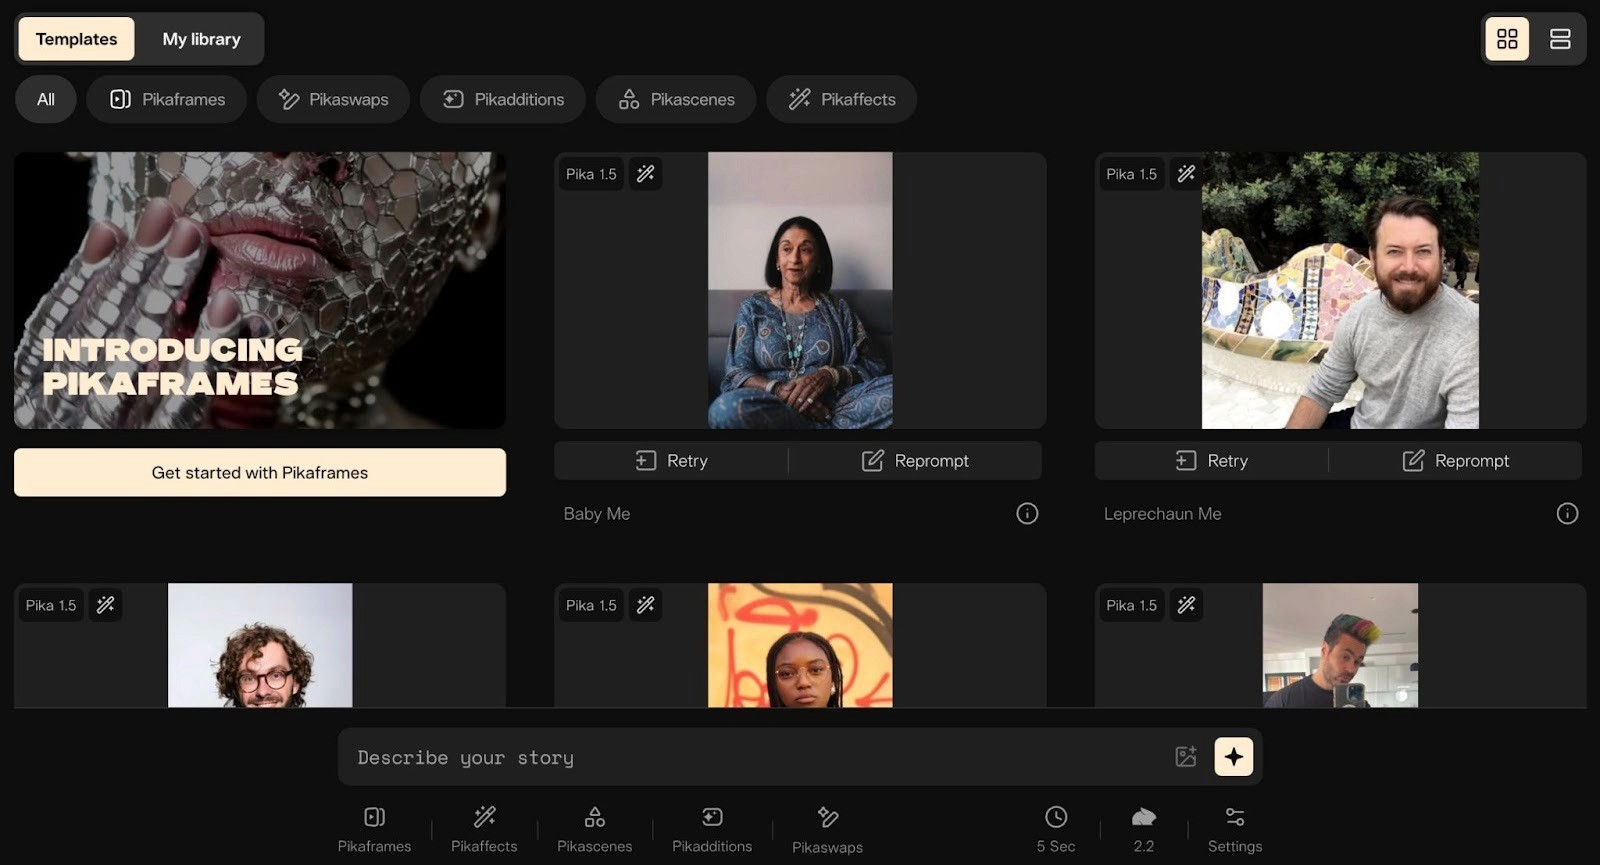The image size is (1600, 865).
Task: Reprompt the Baby Me template
Action: pyautogui.click(x=915, y=460)
